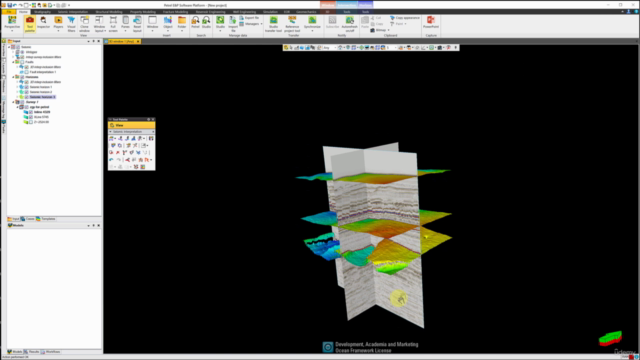This screenshot has width=640, height=360.
Task: Click the axis orientation gizmo
Action: 610,338
